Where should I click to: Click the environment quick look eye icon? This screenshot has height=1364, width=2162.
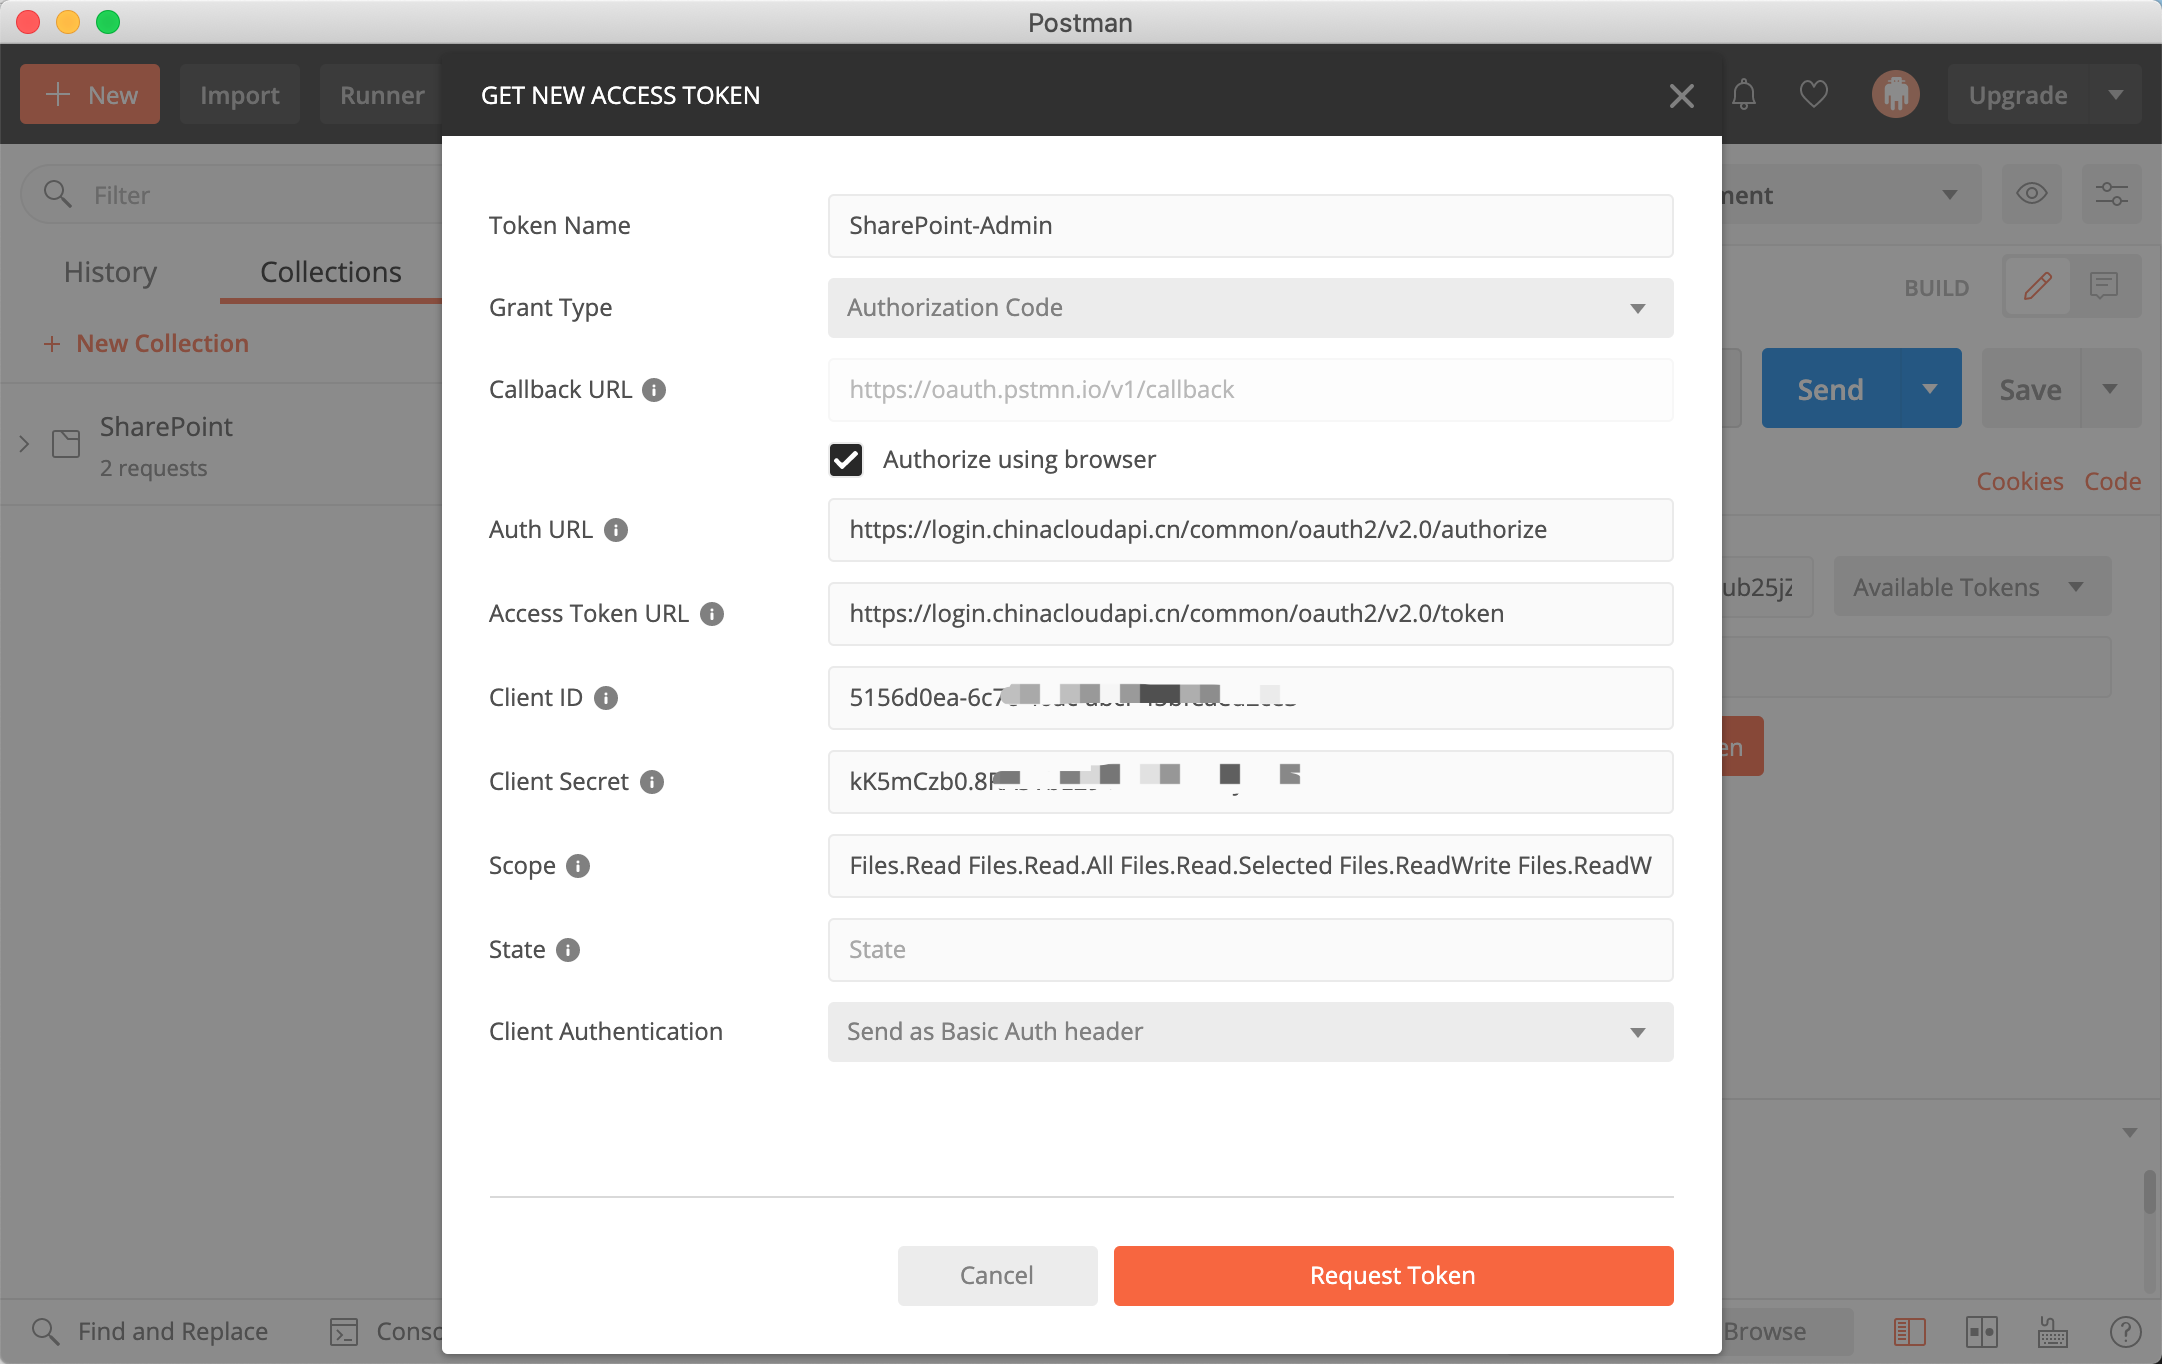click(x=2032, y=194)
